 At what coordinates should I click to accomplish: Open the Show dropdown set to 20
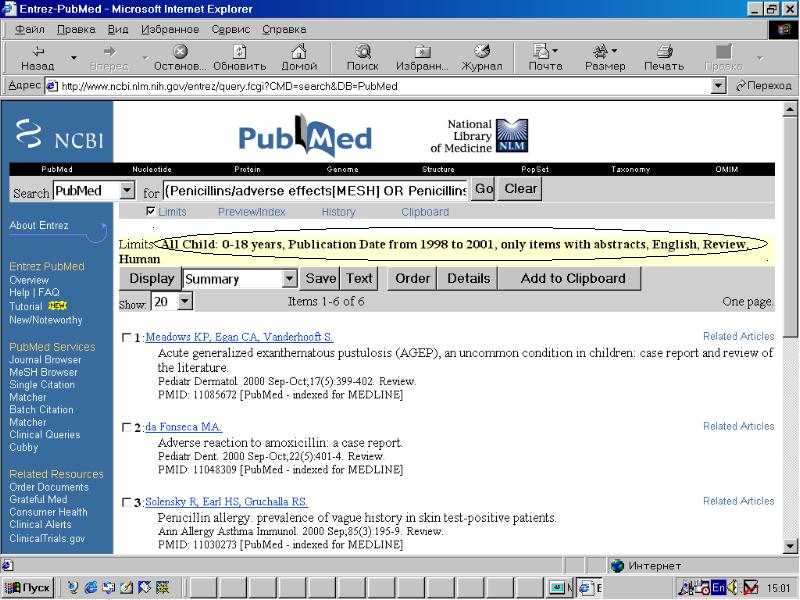(x=185, y=301)
